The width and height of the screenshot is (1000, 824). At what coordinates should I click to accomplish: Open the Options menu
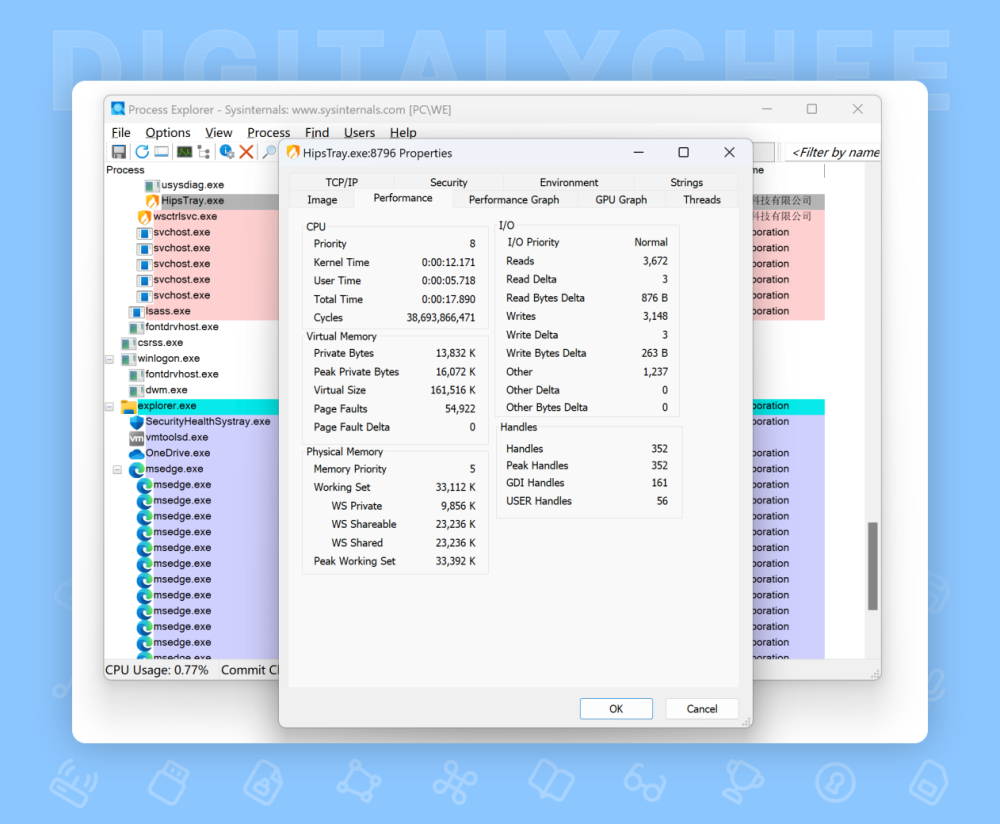(168, 133)
